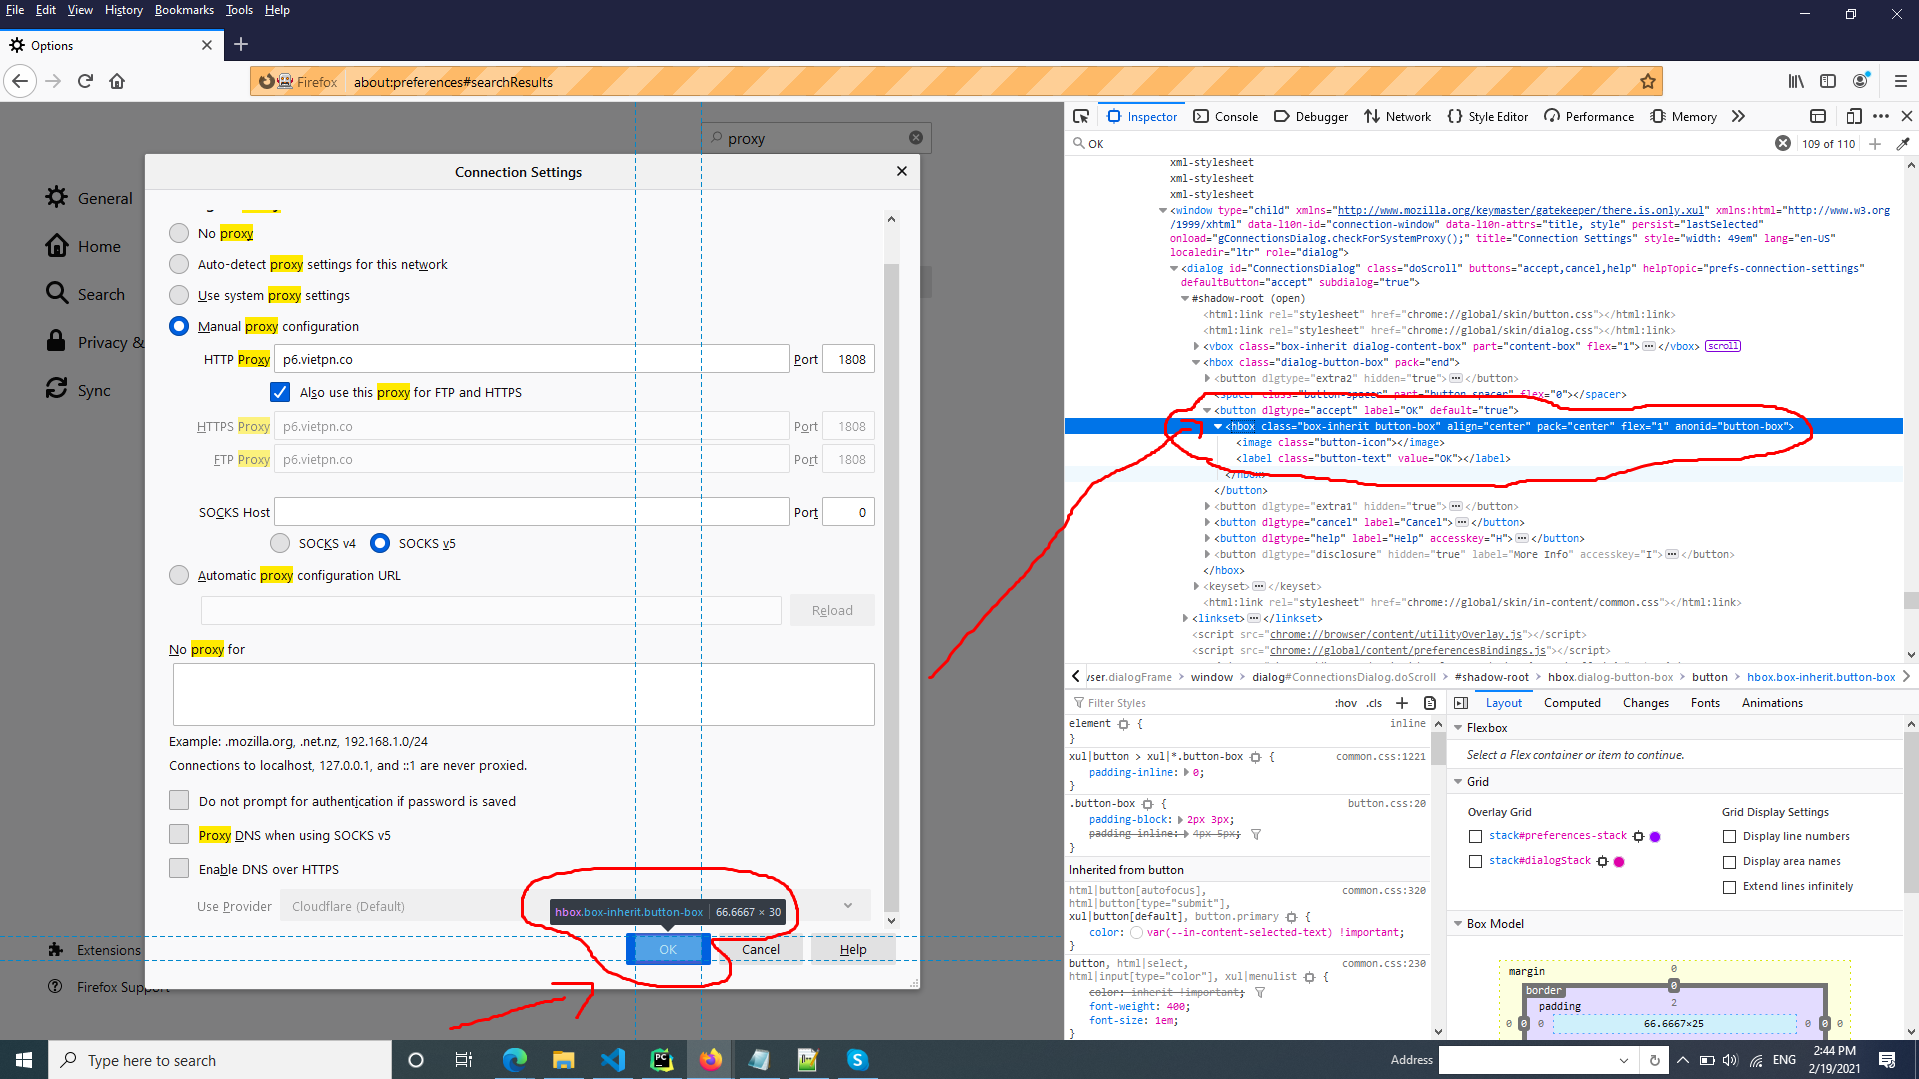Click the Cancel button in dialog
The height and width of the screenshot is (1079, 1919).
760,949
